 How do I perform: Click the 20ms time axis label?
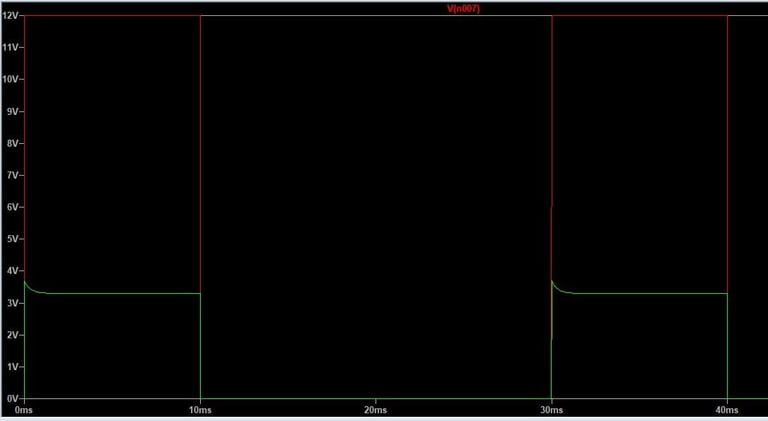click(376, 410)
